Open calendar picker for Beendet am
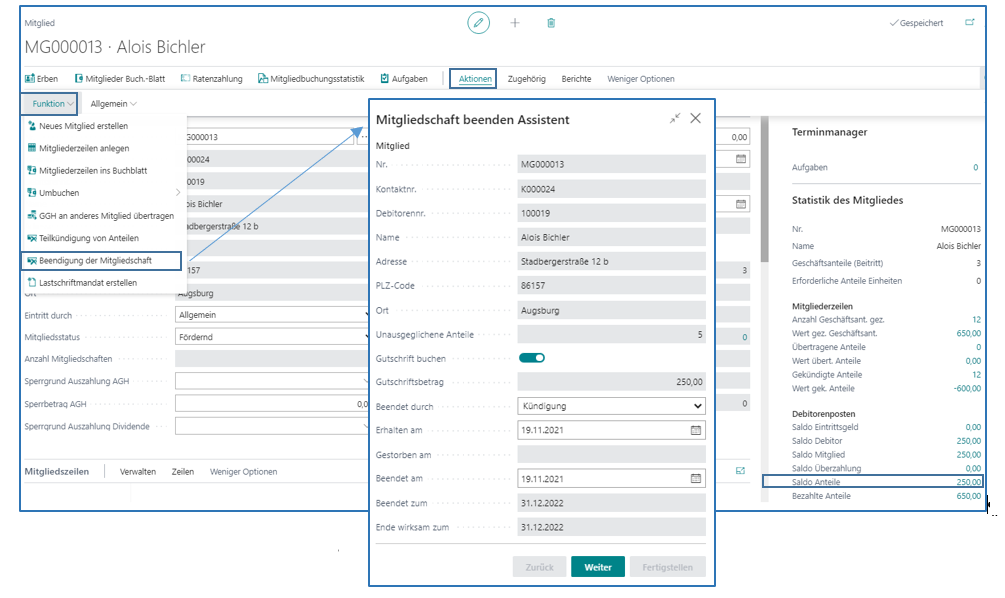The image size is (1005, 598). (696, 478)
